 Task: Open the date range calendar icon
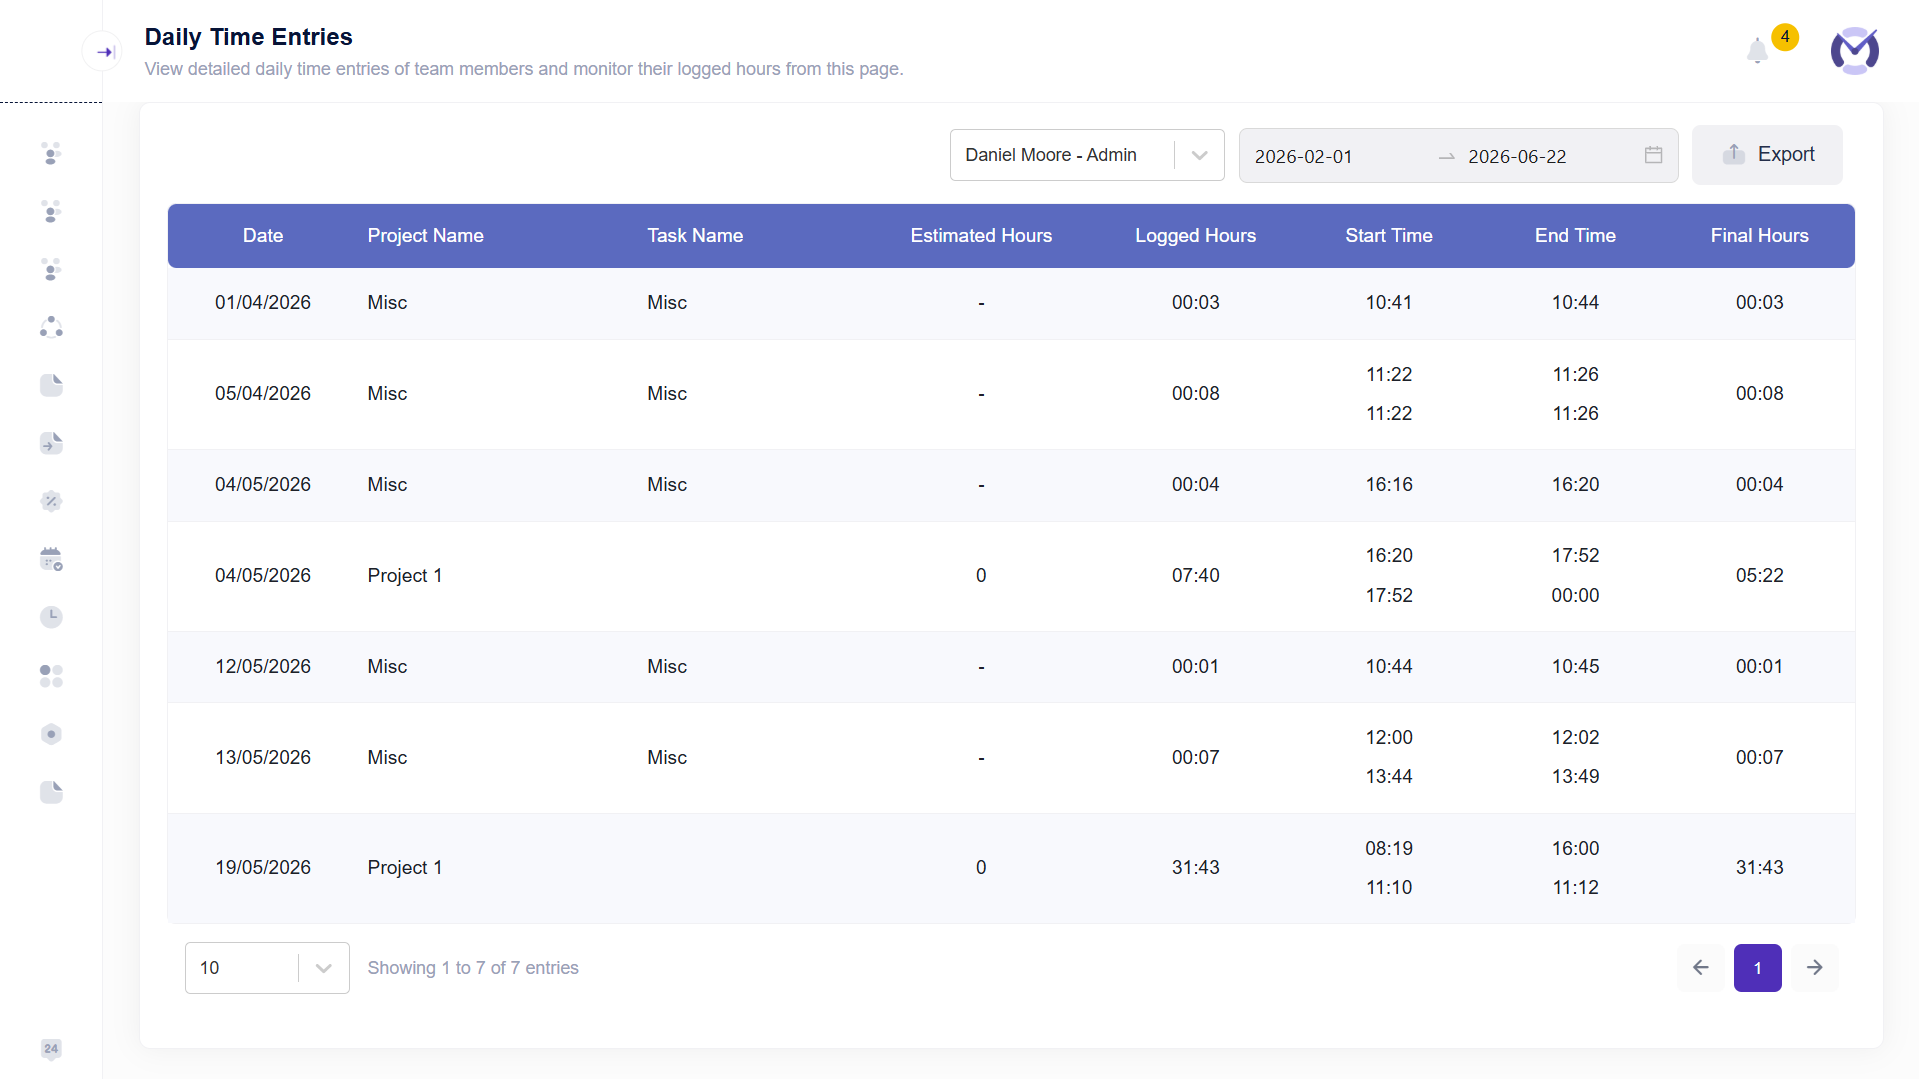coord(1653,155)
